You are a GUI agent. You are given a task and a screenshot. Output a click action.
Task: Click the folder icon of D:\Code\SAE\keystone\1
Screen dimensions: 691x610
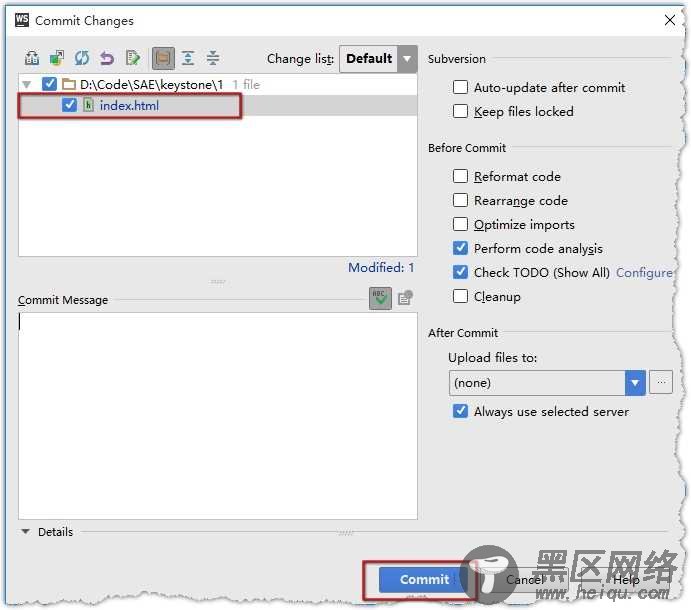click(69, 84)
